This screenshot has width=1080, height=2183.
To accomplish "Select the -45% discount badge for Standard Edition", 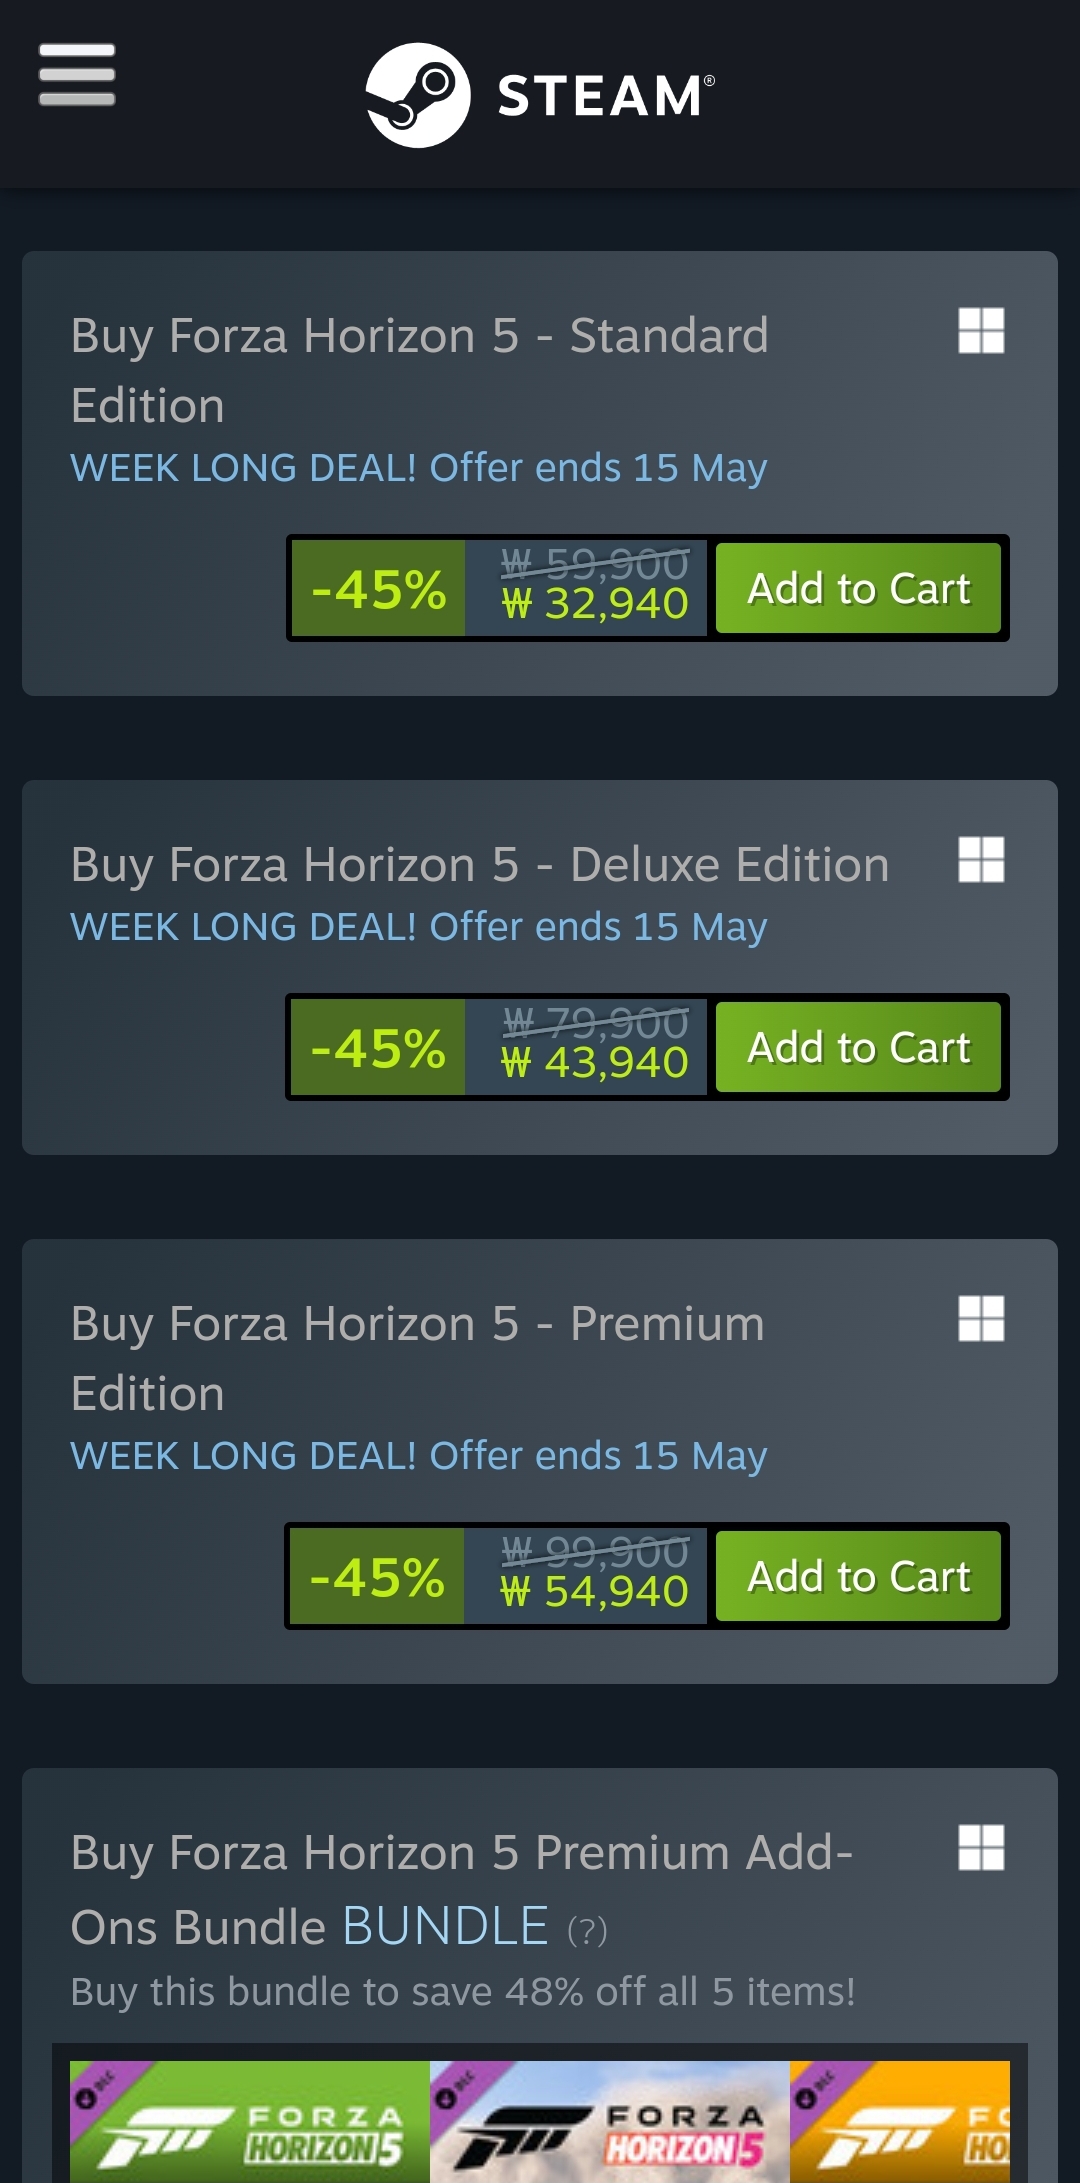I will click(378, 588).
